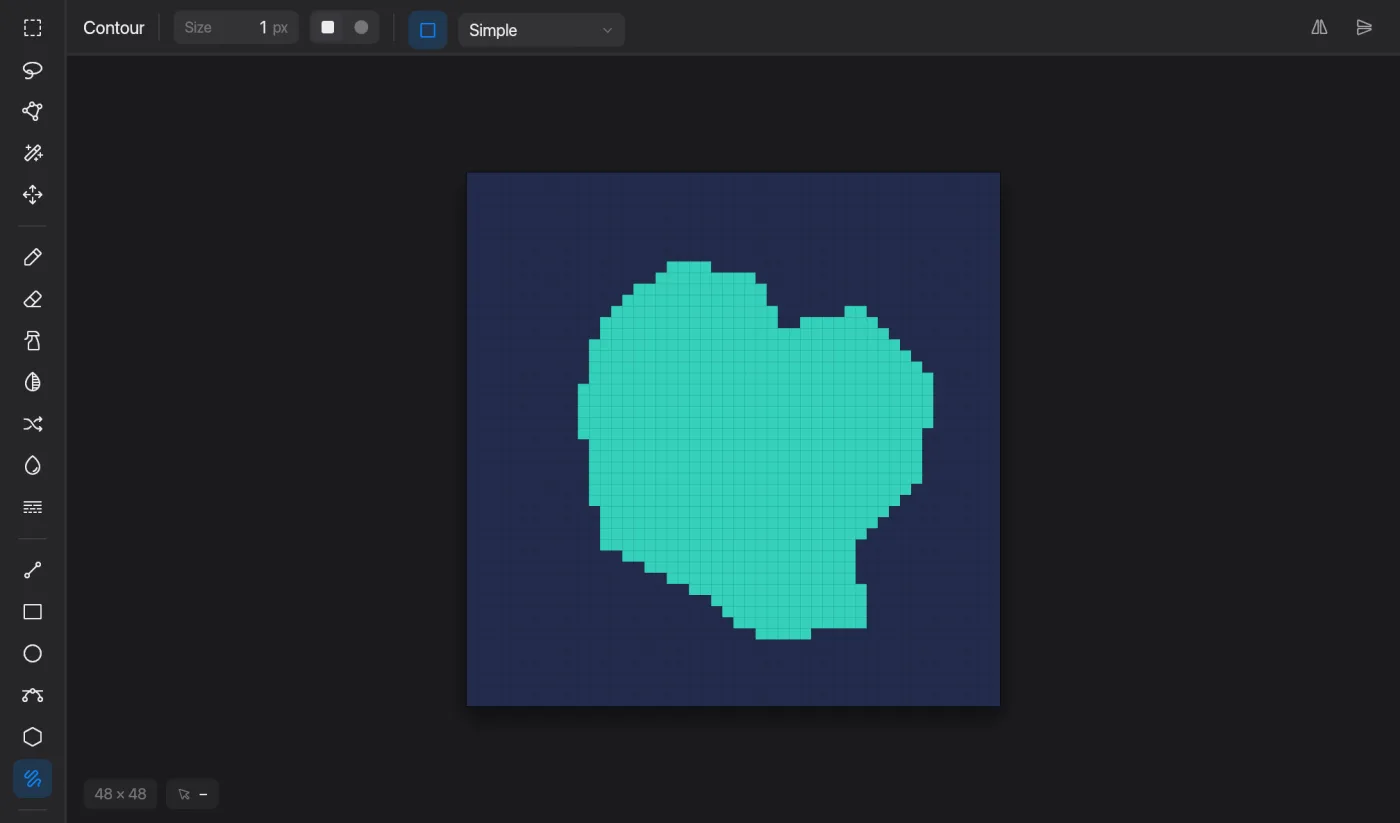The width and height of the screenshot is (1400, 823).
Task: Select the active Contour tool
Action: coord(33,778)
